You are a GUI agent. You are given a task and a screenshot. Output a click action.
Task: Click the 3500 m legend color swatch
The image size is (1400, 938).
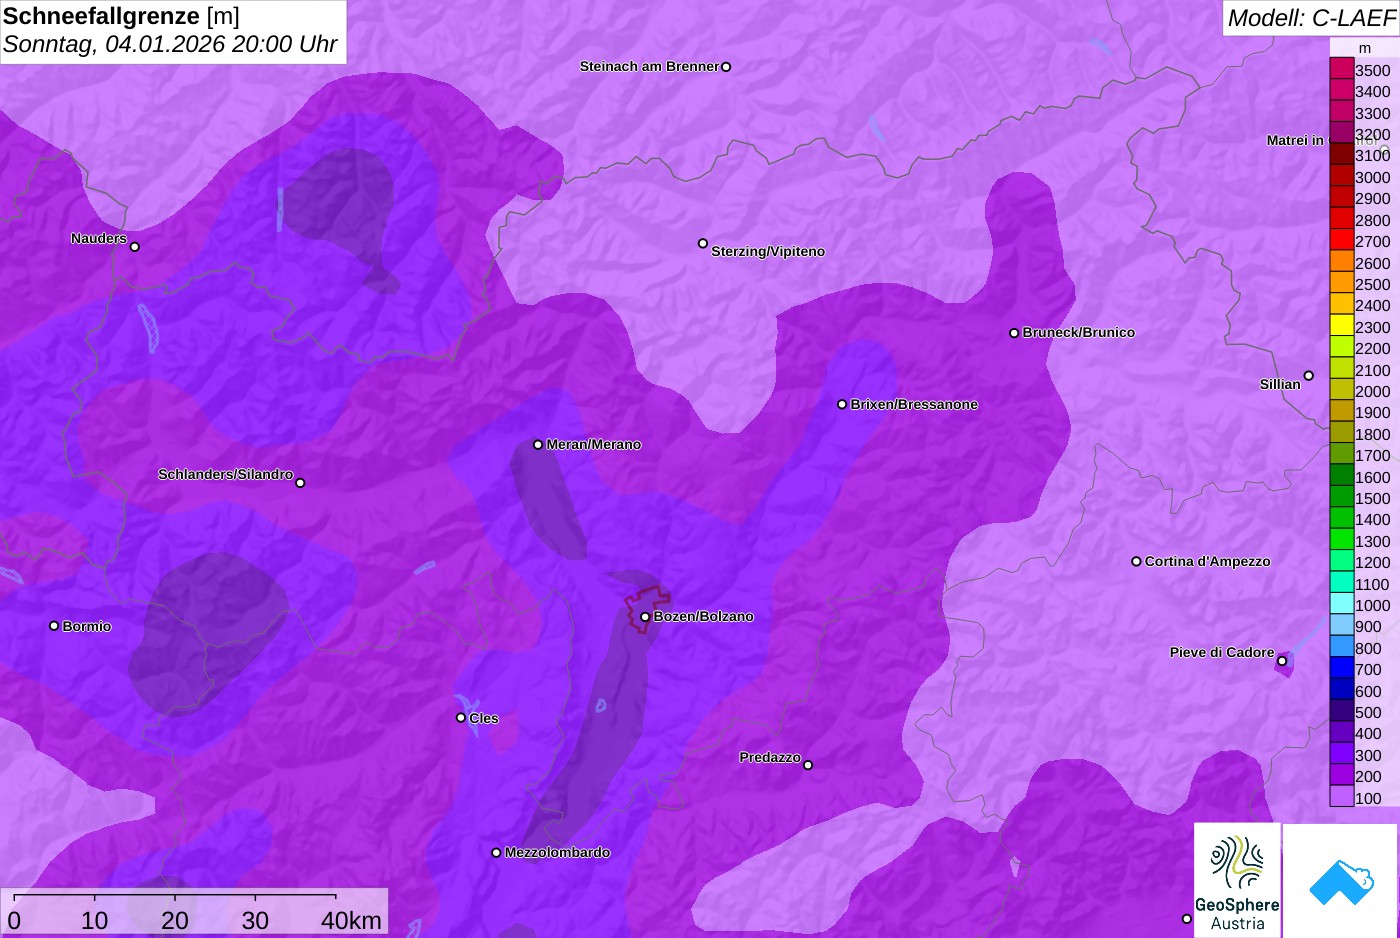[1342, 69]
